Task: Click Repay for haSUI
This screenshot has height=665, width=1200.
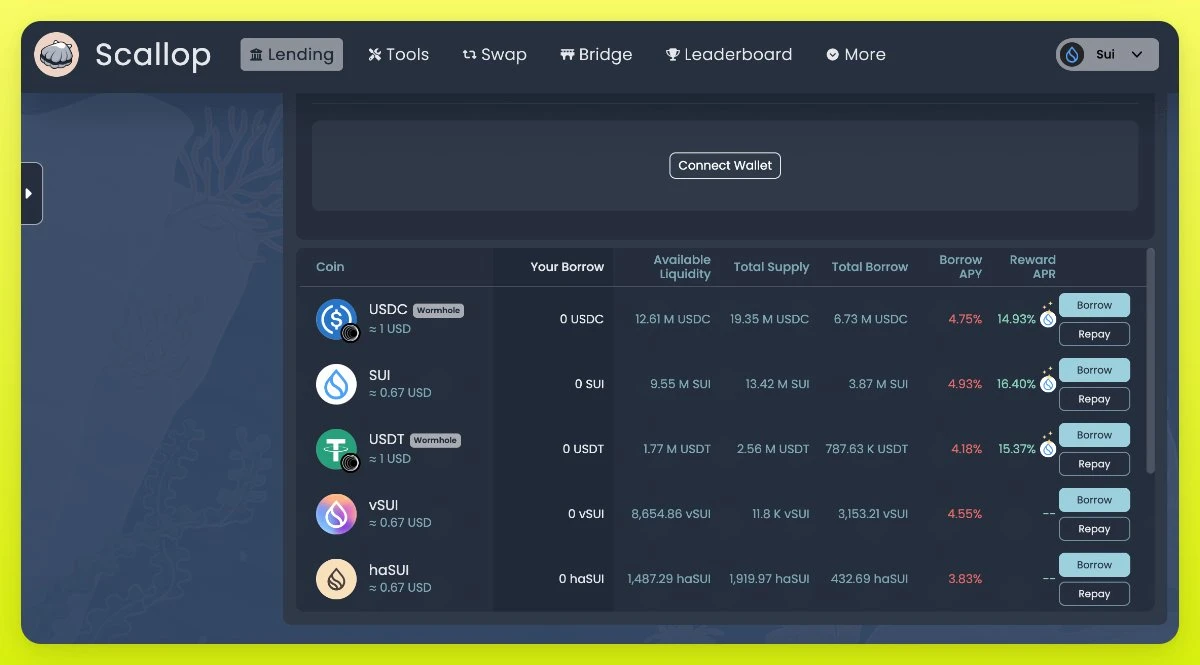Action: (x=1094, y=594)
